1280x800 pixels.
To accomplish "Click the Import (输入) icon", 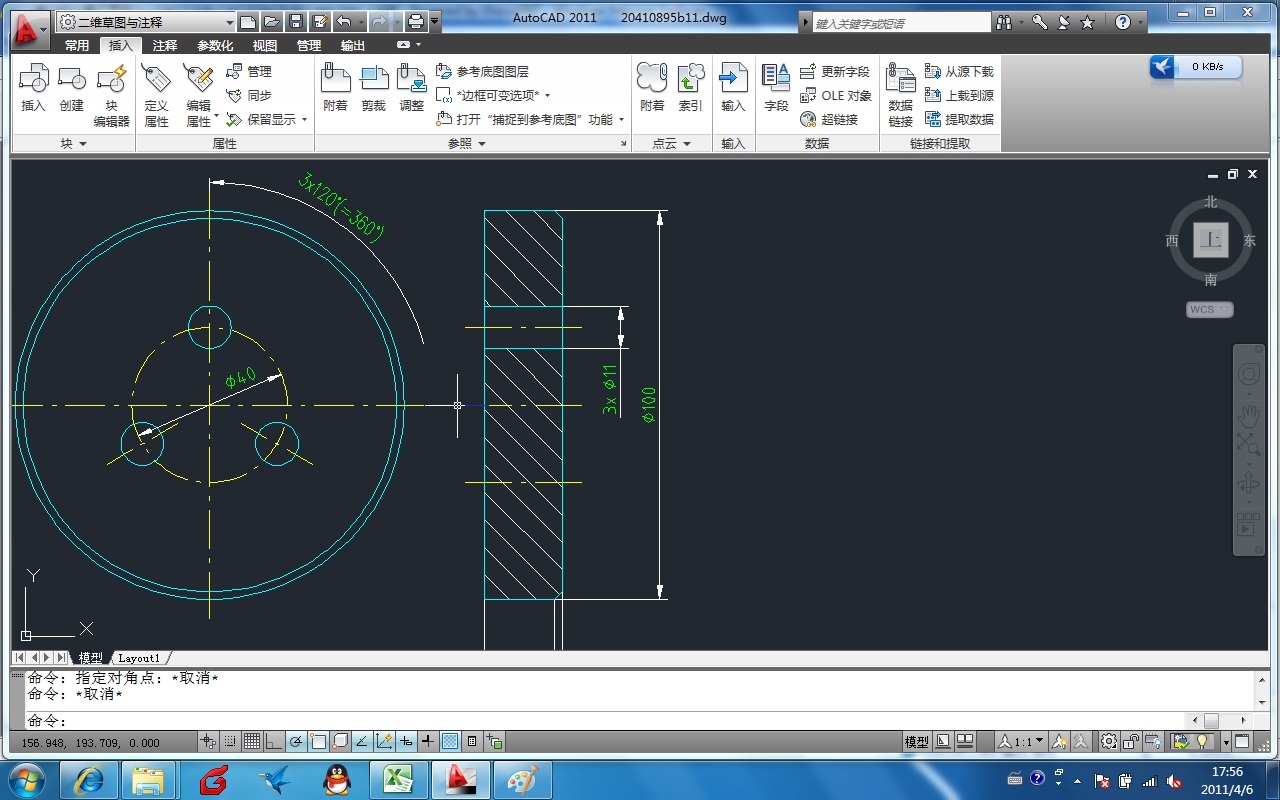I will (x=733, y=78).
